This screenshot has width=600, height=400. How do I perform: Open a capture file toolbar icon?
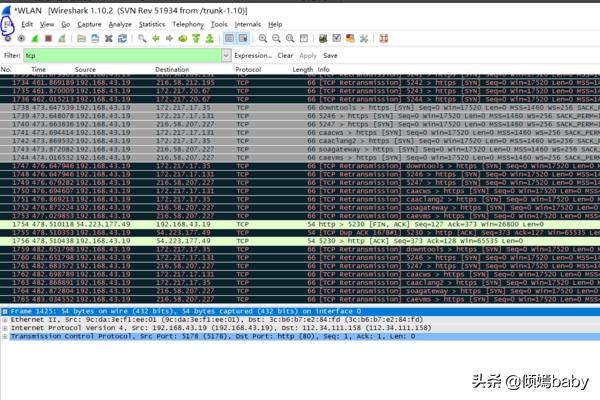pyautogui.click(x=81, y=38)
